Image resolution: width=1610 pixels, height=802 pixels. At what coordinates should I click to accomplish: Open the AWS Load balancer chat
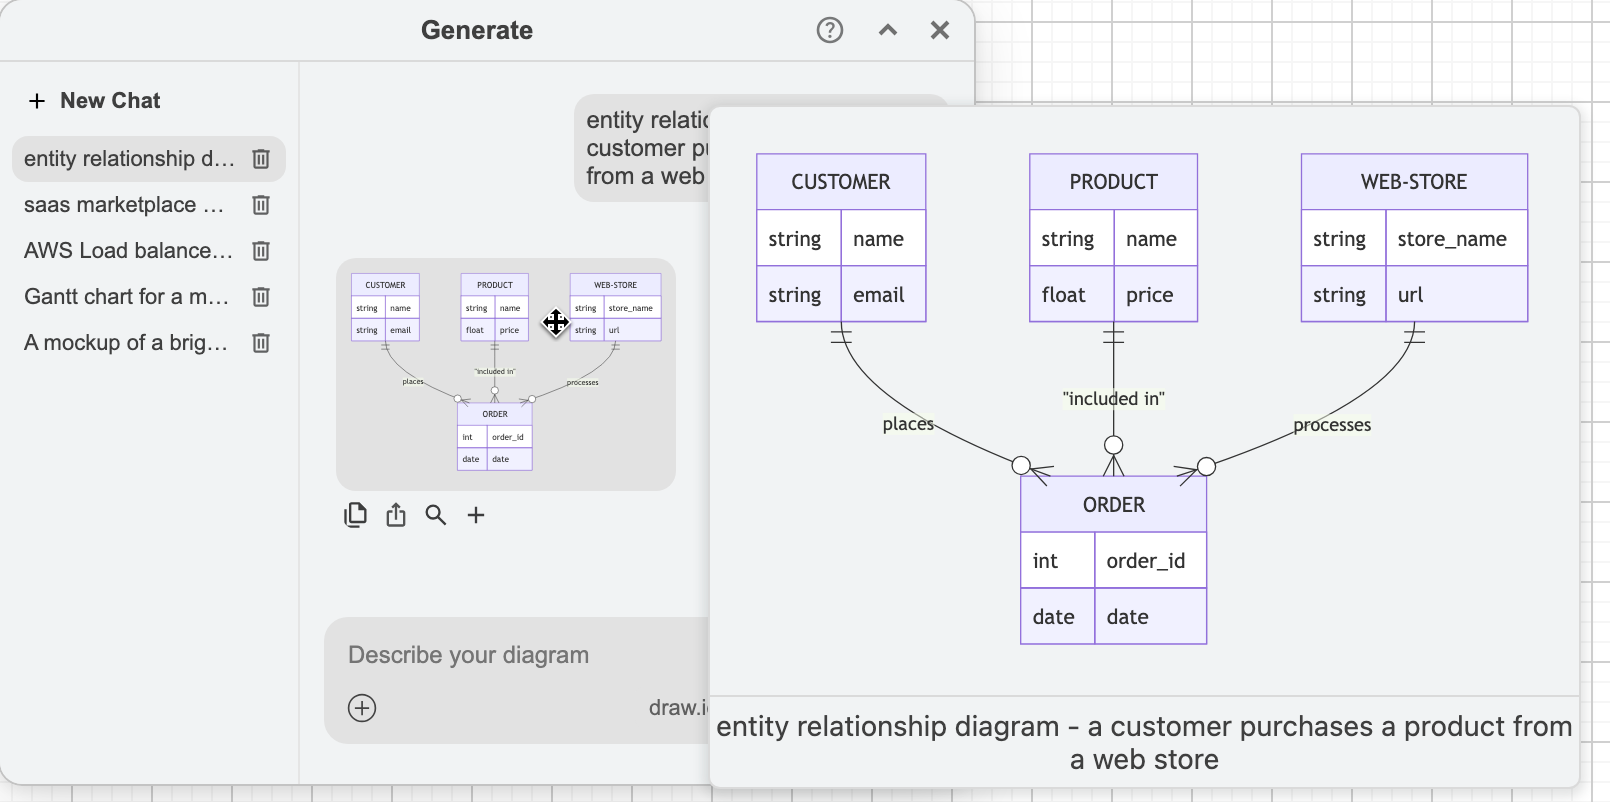coord(128,251)
